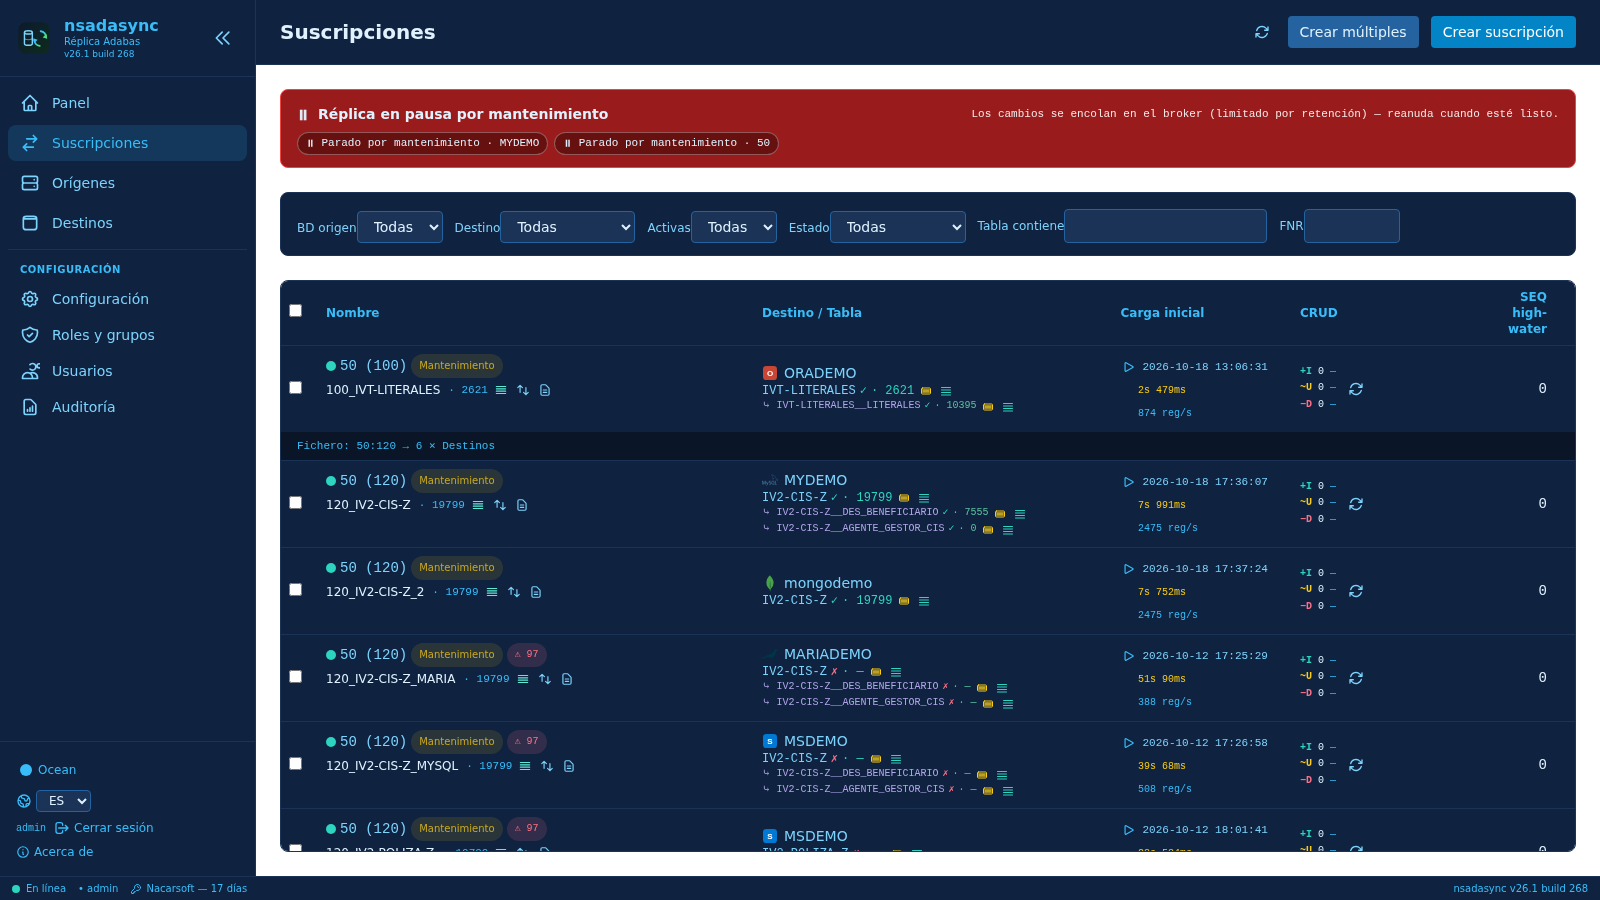Click the ORADEMO Oracle destination icon

(x=770, y=373)
